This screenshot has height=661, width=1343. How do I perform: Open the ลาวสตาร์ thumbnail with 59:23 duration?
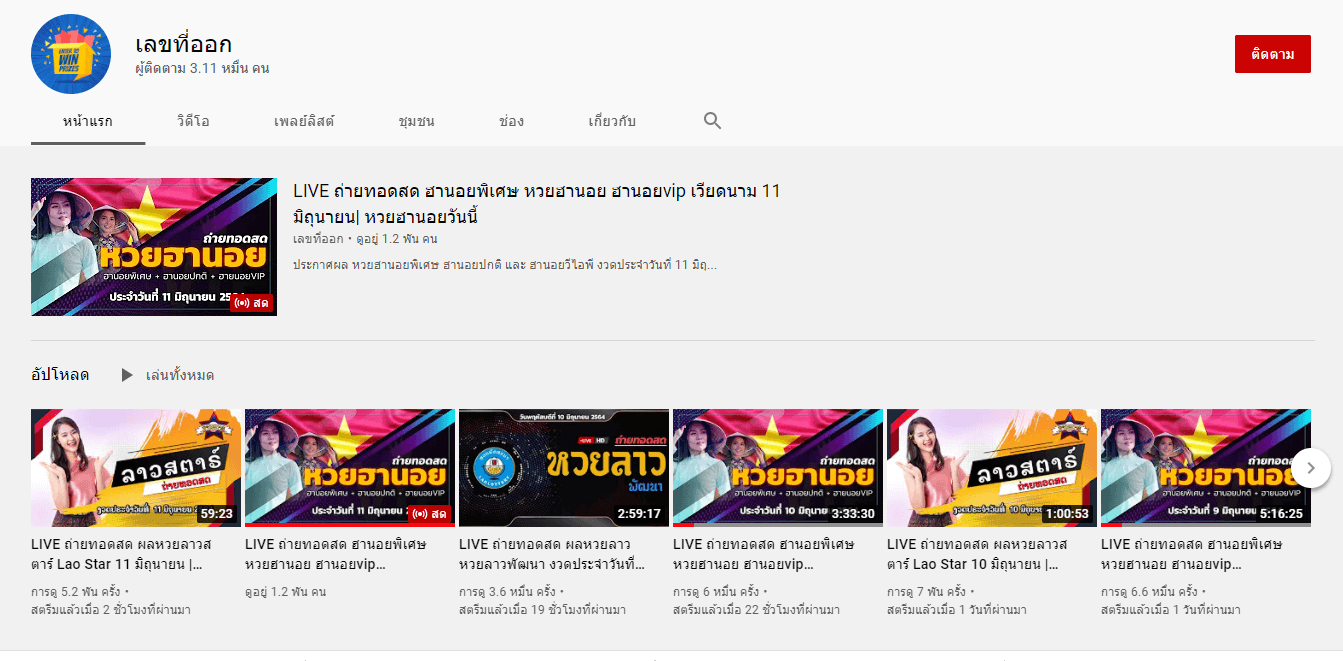point(136,468)
